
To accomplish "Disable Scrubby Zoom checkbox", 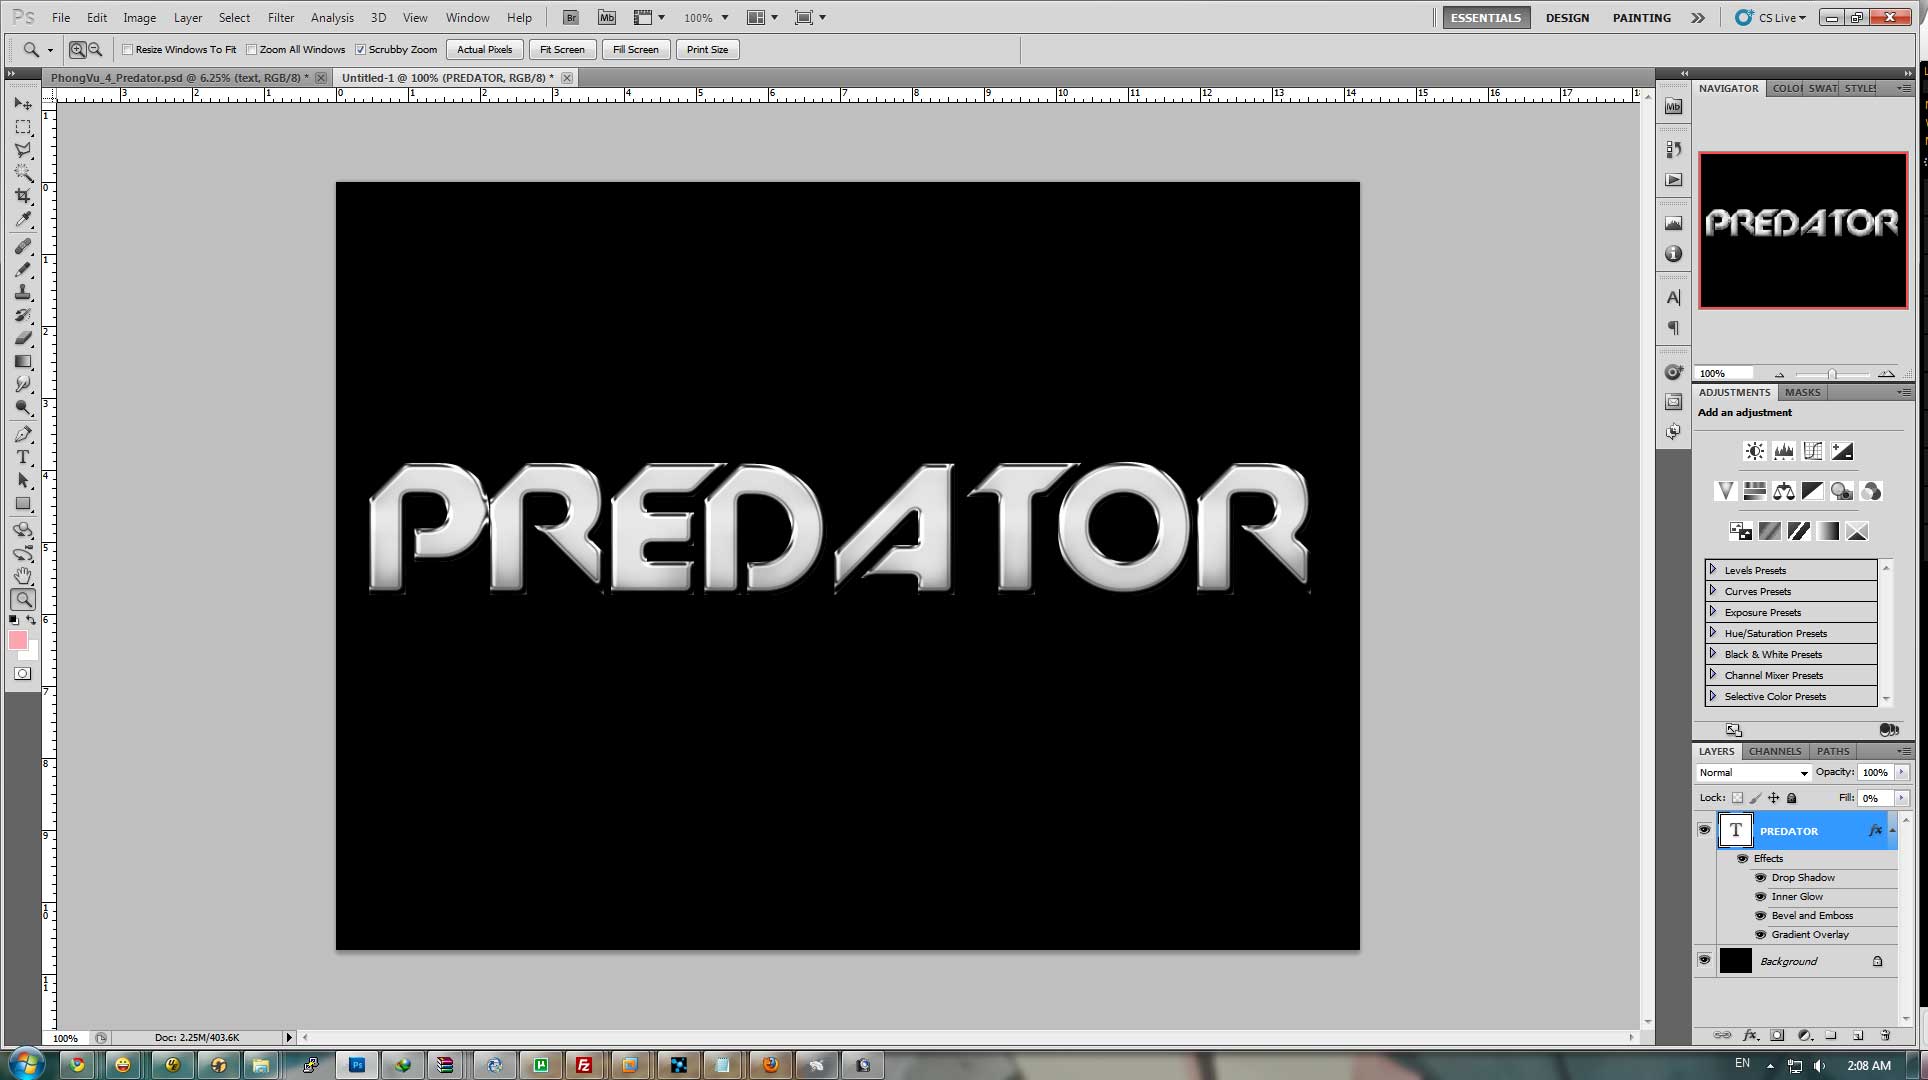I will point(360,49).
